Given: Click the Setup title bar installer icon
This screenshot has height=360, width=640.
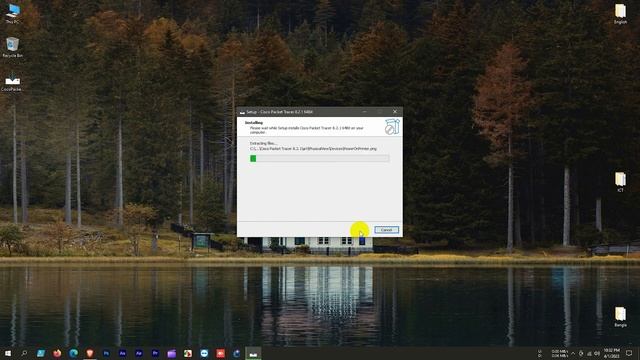Looking at the screenshot, I should coord(242,112).
